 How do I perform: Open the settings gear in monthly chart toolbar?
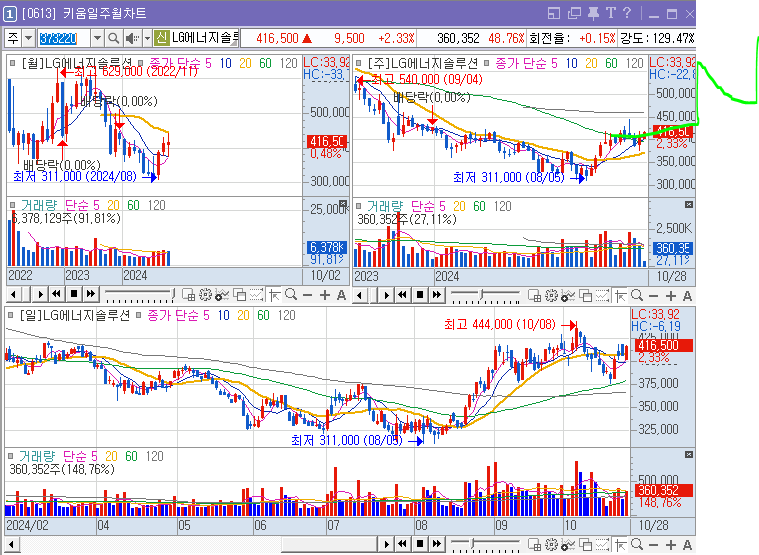(205, 294)
